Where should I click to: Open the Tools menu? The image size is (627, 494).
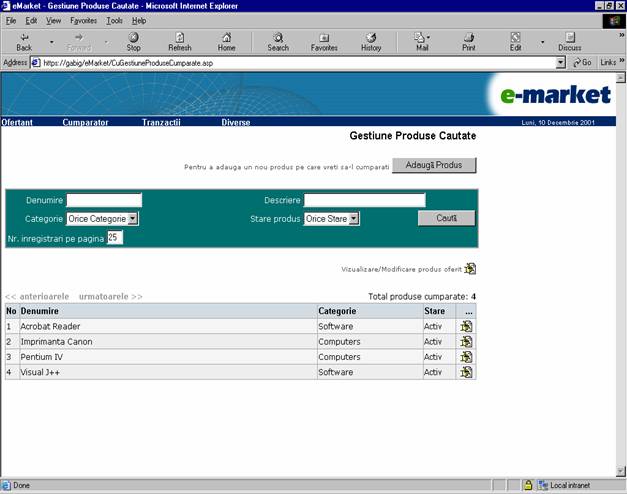[114, 20]
